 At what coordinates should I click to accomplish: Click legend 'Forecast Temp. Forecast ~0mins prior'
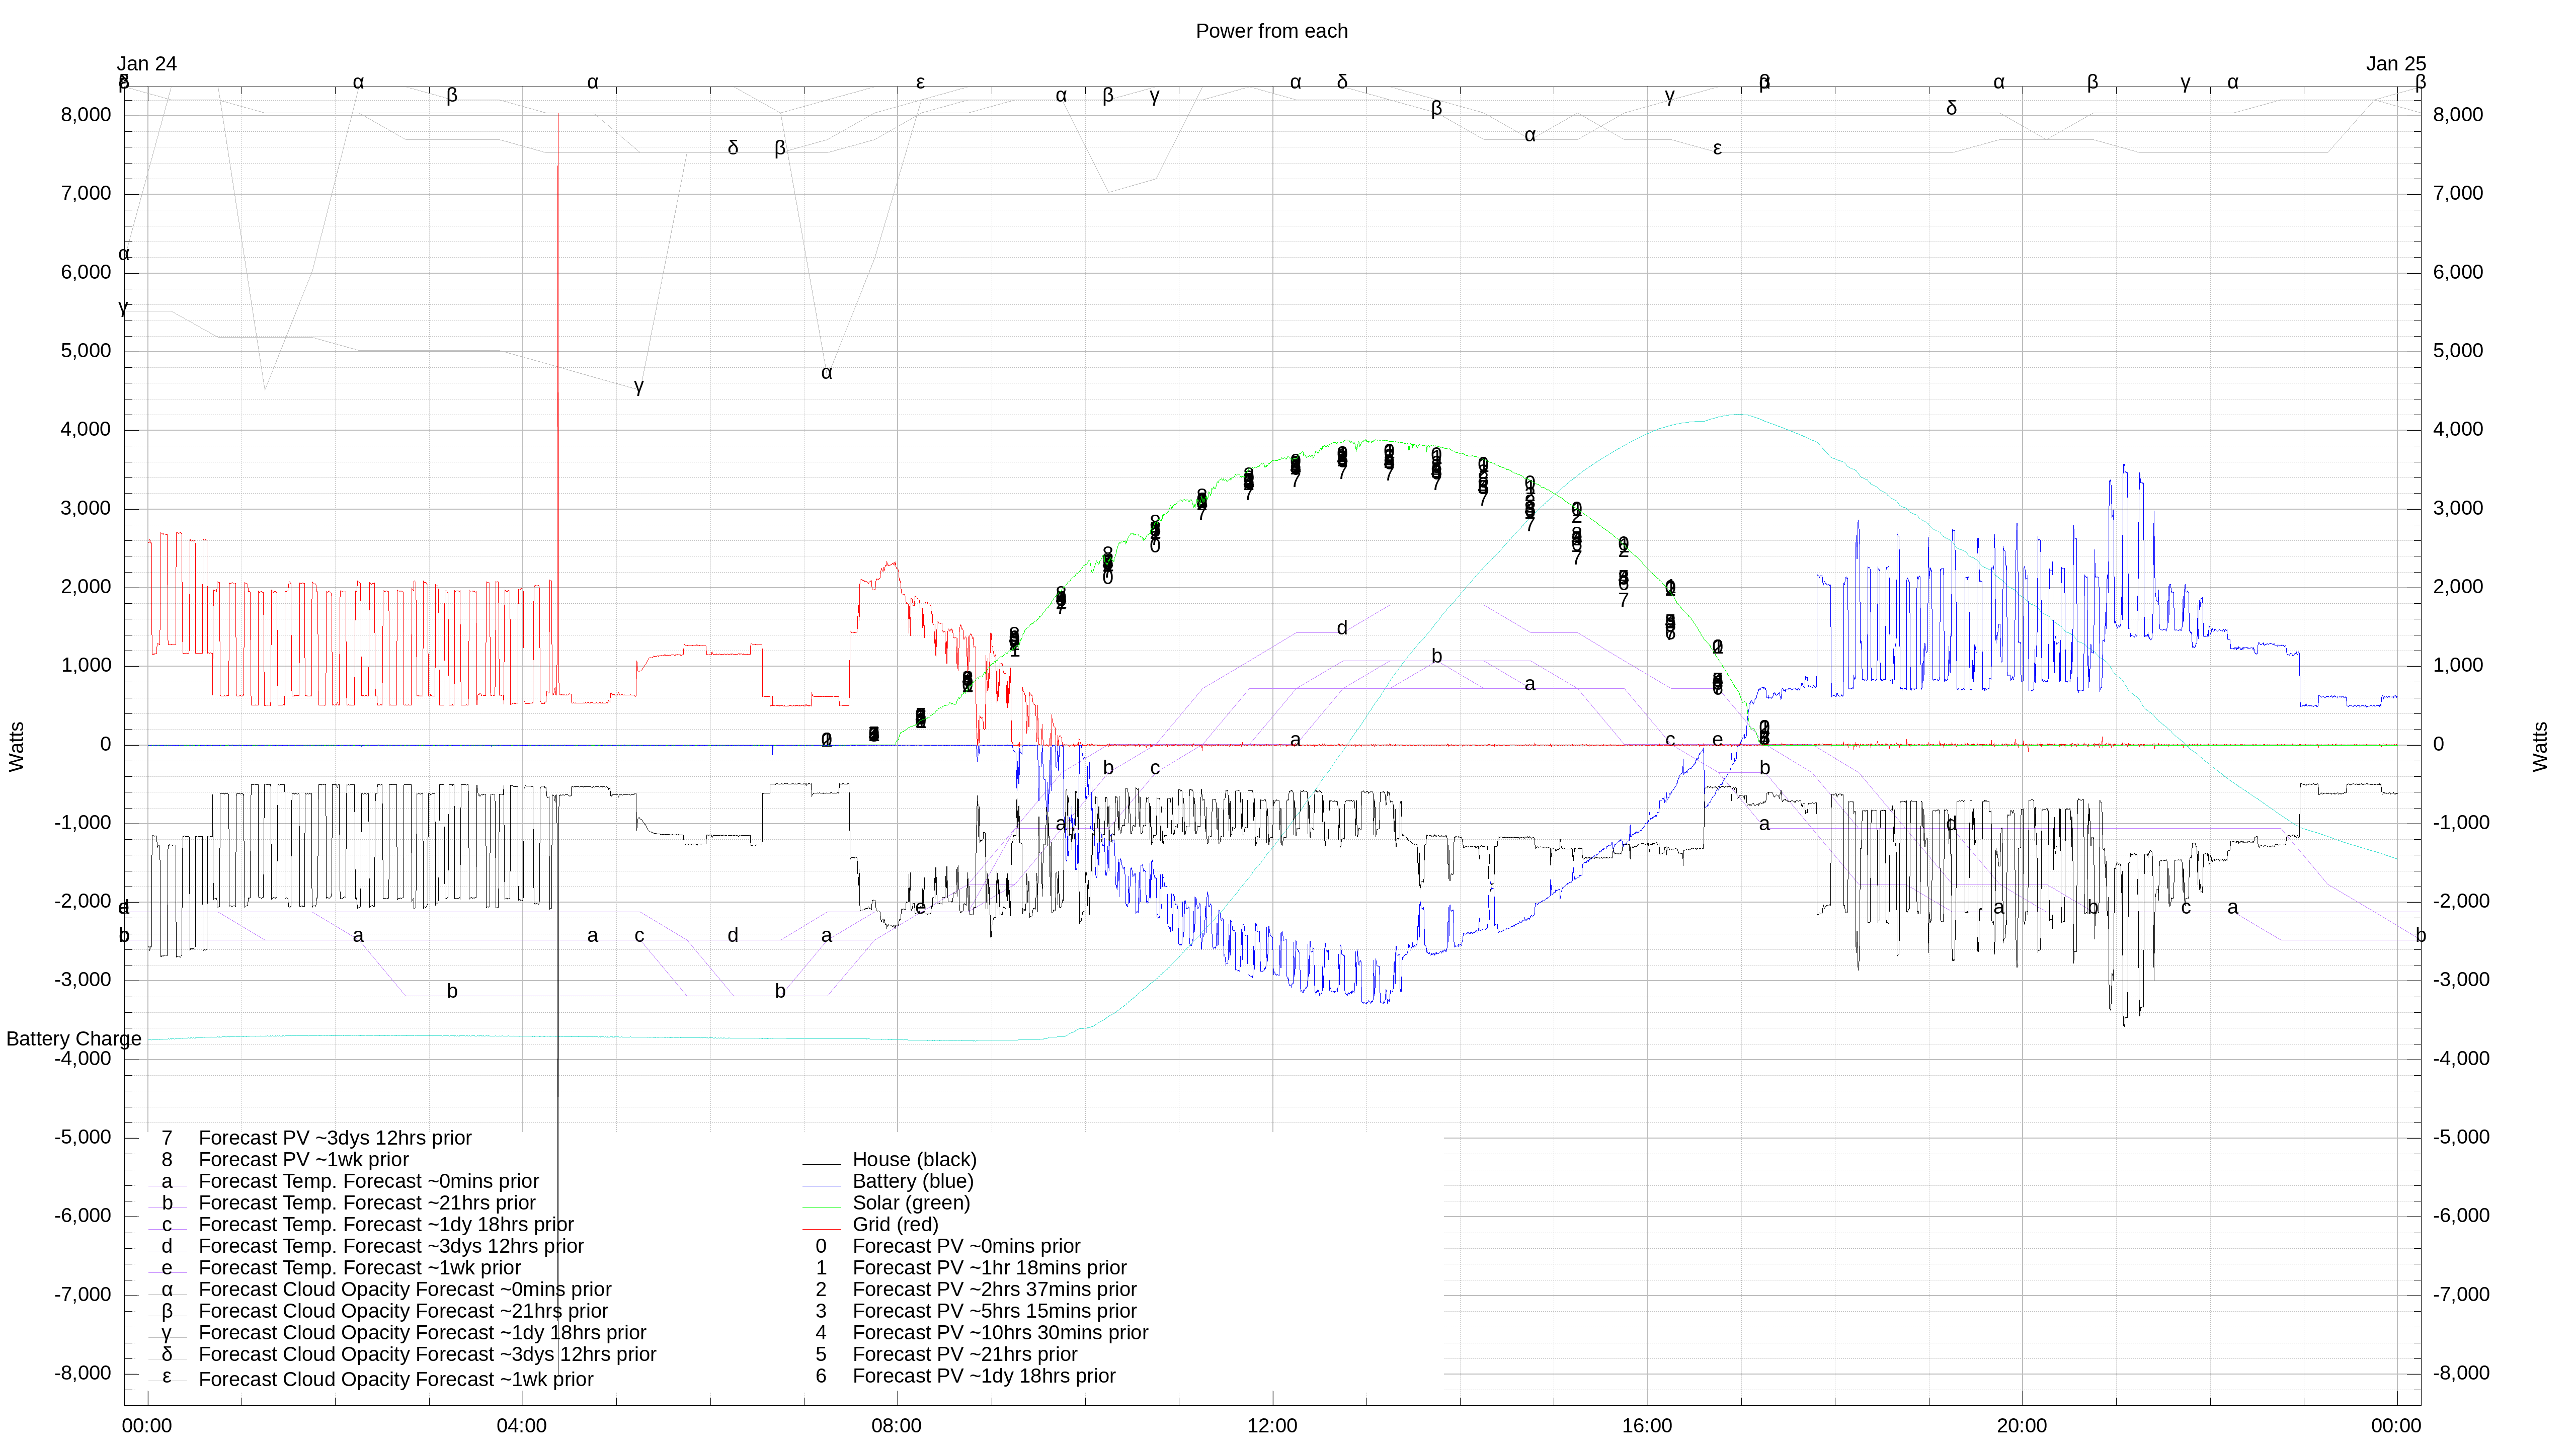click(x=368, y=1182)
